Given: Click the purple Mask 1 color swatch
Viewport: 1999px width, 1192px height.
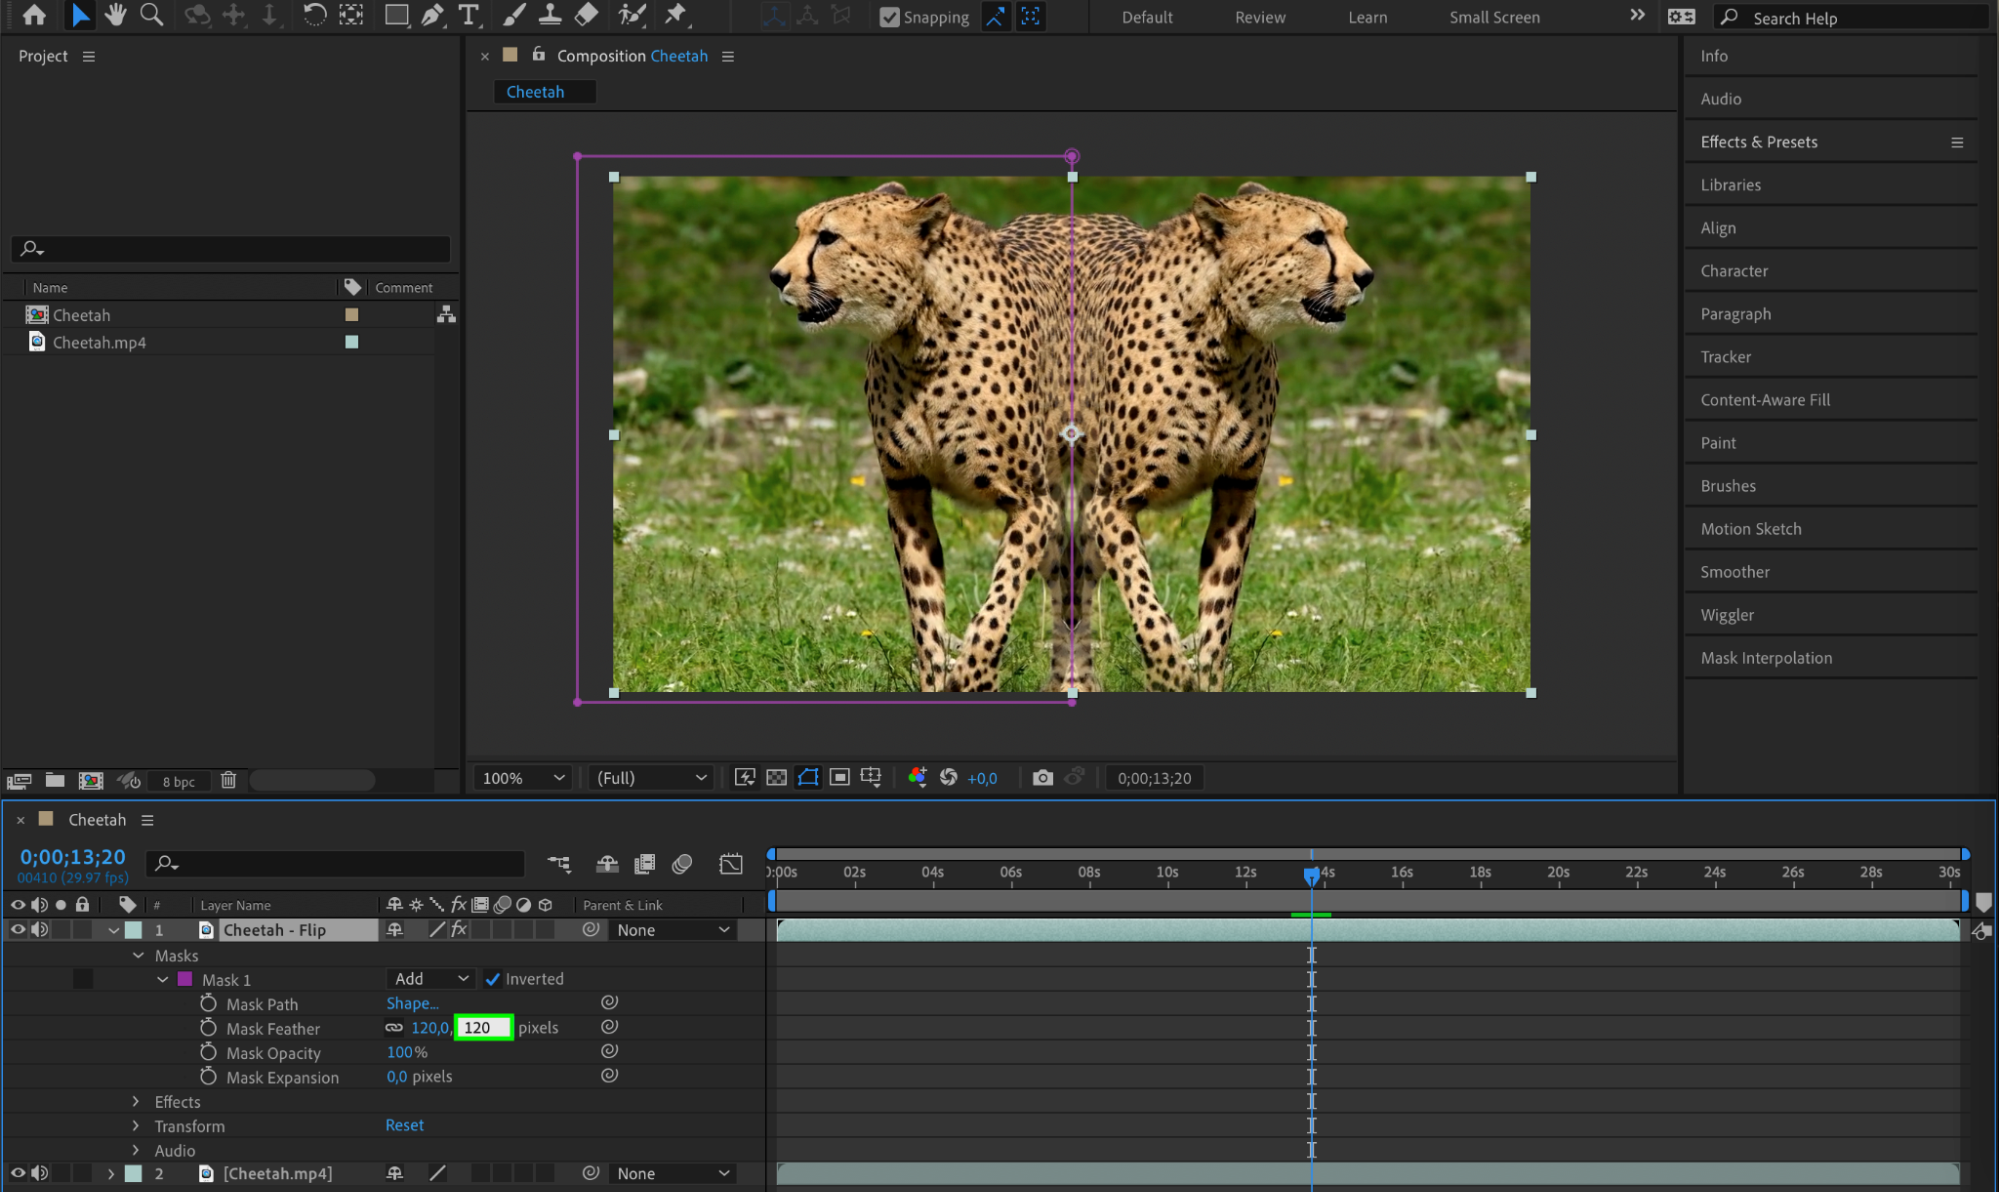Looking at the screenshot, I should pyautogui.click(x=185, y=979).
